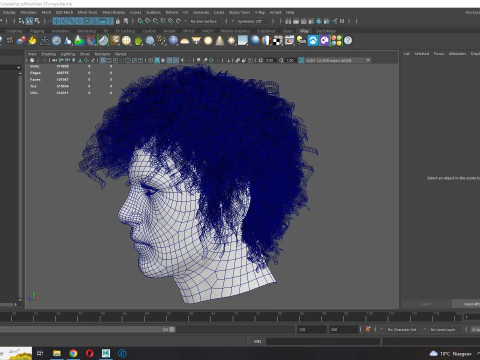This screenshot has width=480, height=360.
Task: Open the No Live Surface field
Action: (204, 21)
